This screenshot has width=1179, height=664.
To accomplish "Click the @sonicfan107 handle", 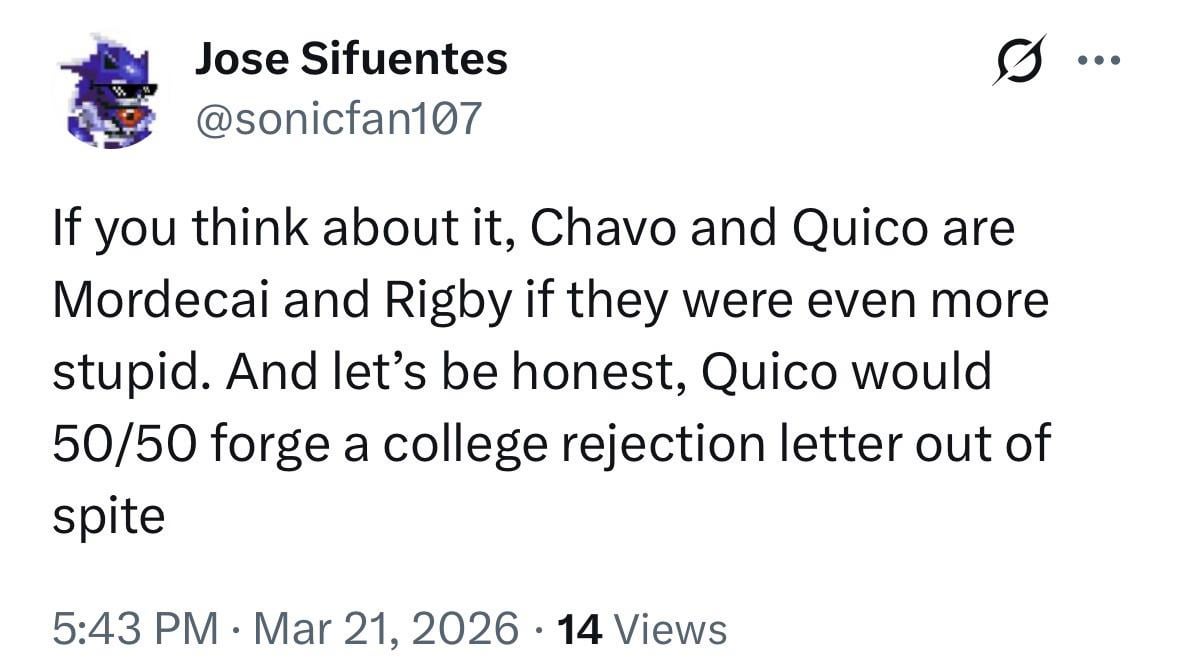I will [x=337, y=119].
